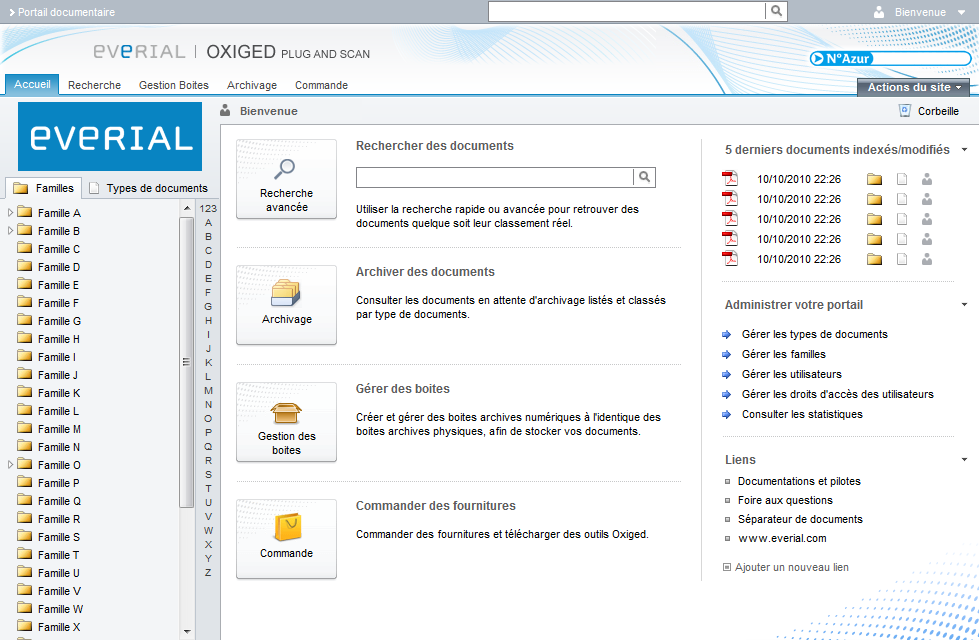Open the Actions du site dropdown
The height and width of the screenshot is (640, 979).
click(x=913, y=87)
